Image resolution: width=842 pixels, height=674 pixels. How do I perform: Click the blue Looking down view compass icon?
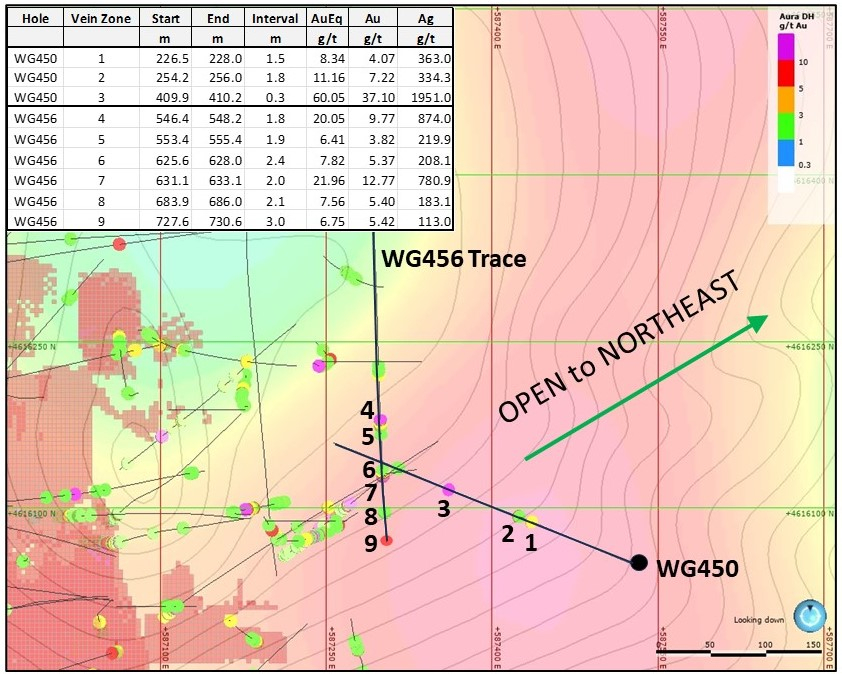(x=810, y=617)
